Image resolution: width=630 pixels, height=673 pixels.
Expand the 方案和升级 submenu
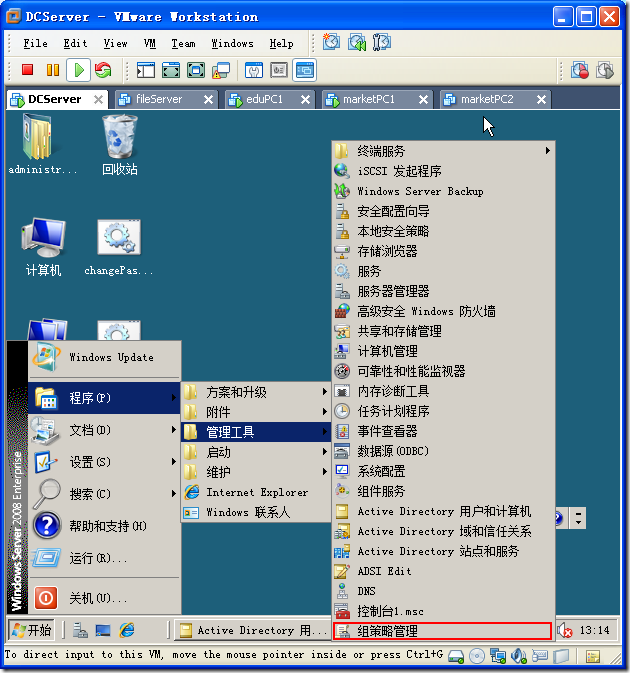(x=256, y=392)
